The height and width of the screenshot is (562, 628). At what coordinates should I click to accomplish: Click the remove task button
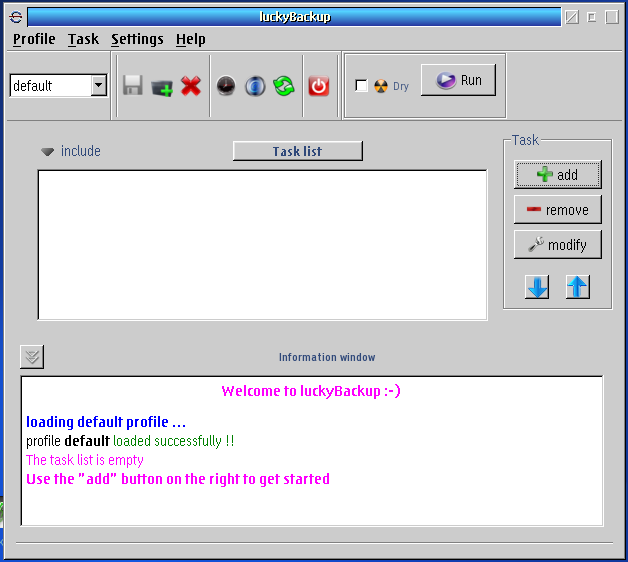point(558,209)
